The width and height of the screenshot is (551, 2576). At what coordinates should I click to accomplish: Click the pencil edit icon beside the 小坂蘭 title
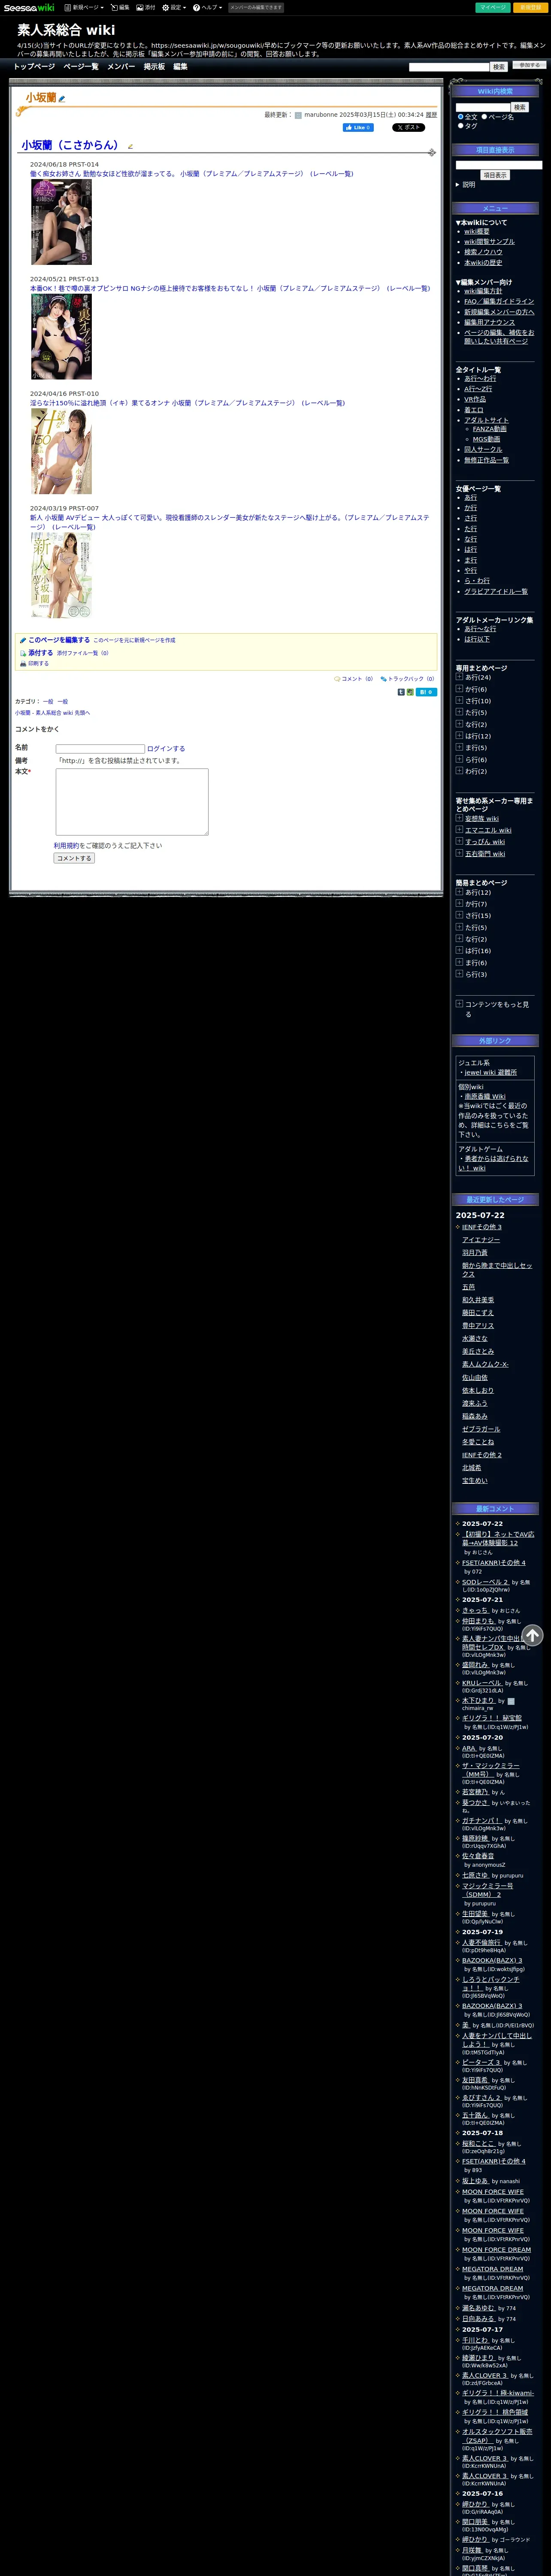pos(62,99)
